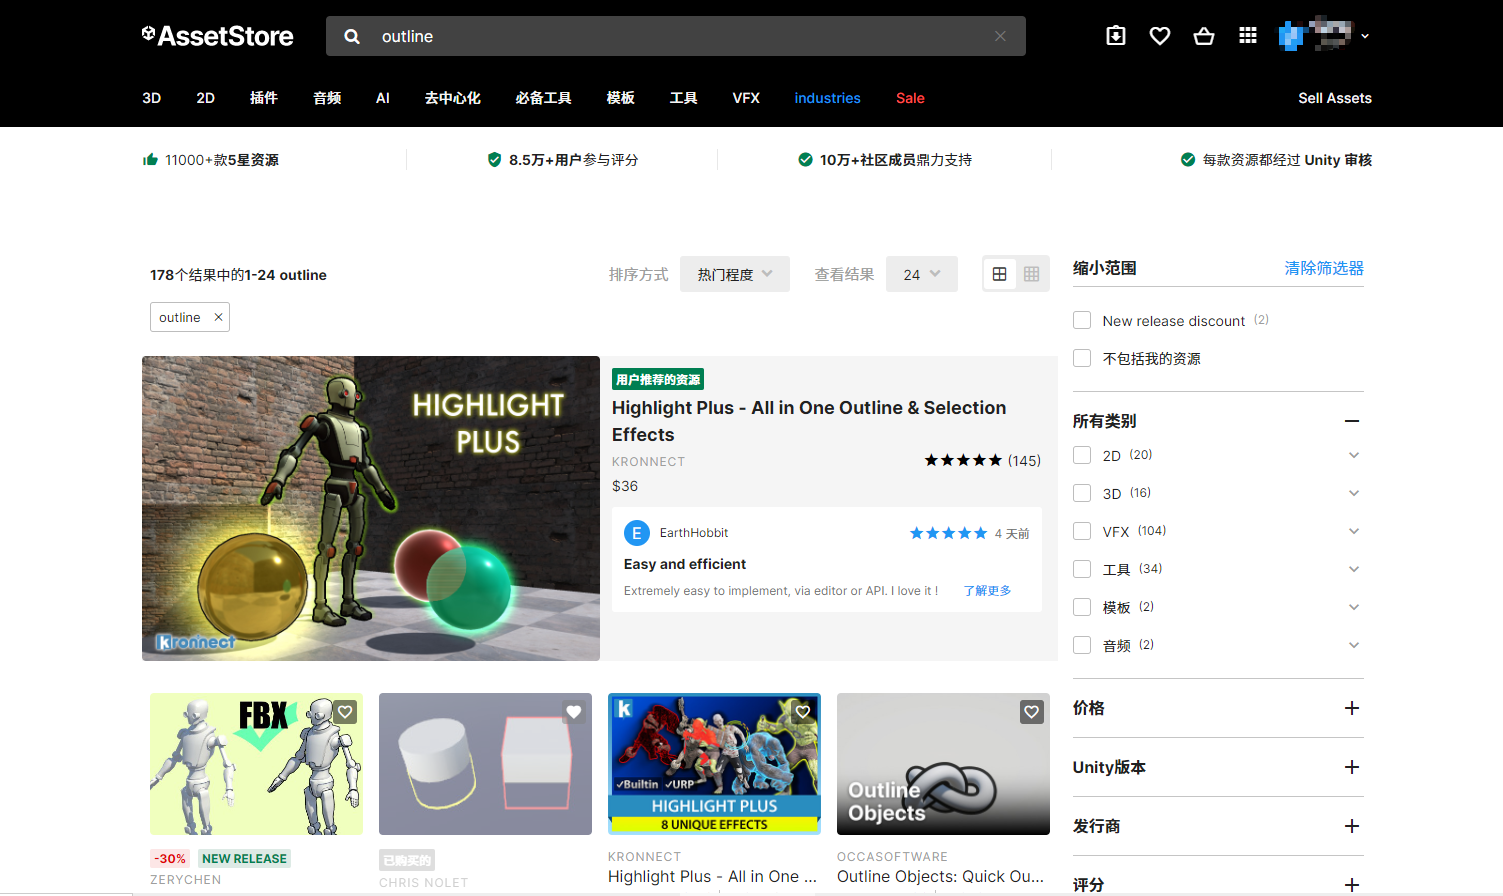Check the VFX category box
Image resolution: width=1503 pixels, height=896 pixels.
[x=1082, y=531]
